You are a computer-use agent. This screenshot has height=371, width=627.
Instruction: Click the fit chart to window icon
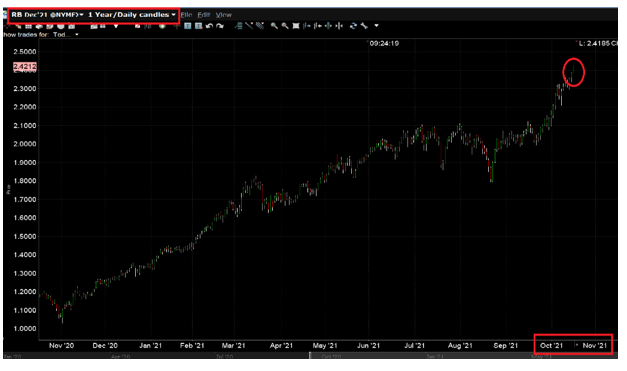pyautogui.click(x=296, y=26)
